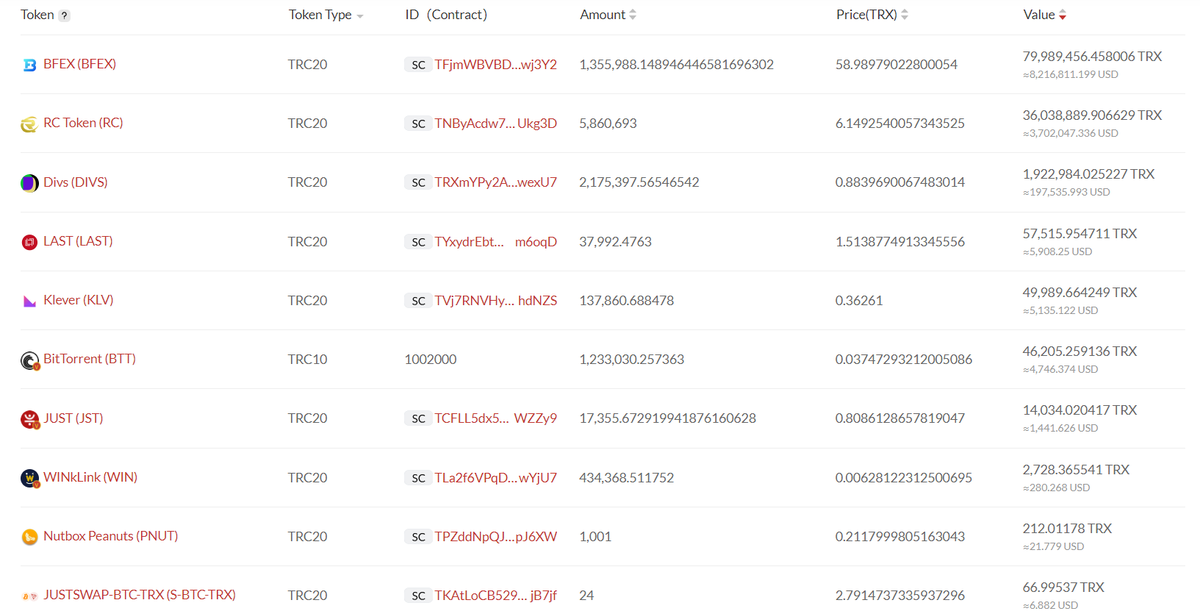Open contract address TCFLL5dx5...WZZy9

(496, 418)
